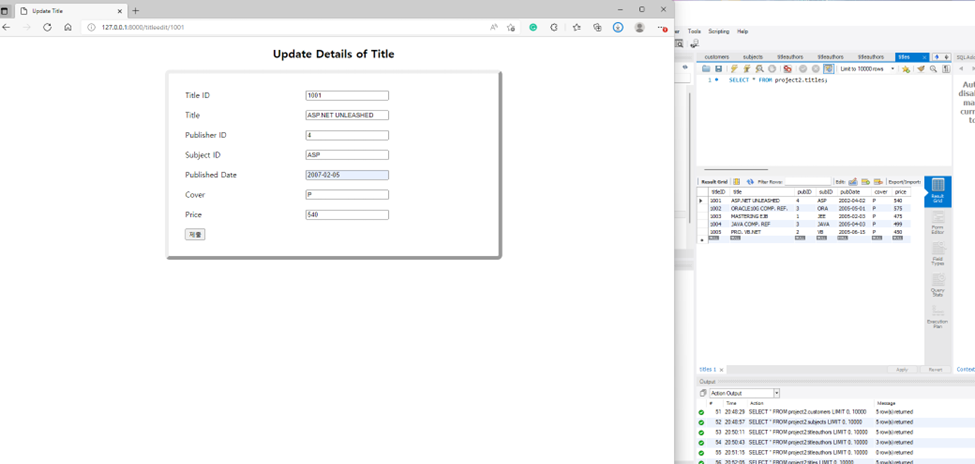The width and height of the screenshot is (975, 464).
Task: Commit transaction checkmark icon
Action: tap(803, 69)
